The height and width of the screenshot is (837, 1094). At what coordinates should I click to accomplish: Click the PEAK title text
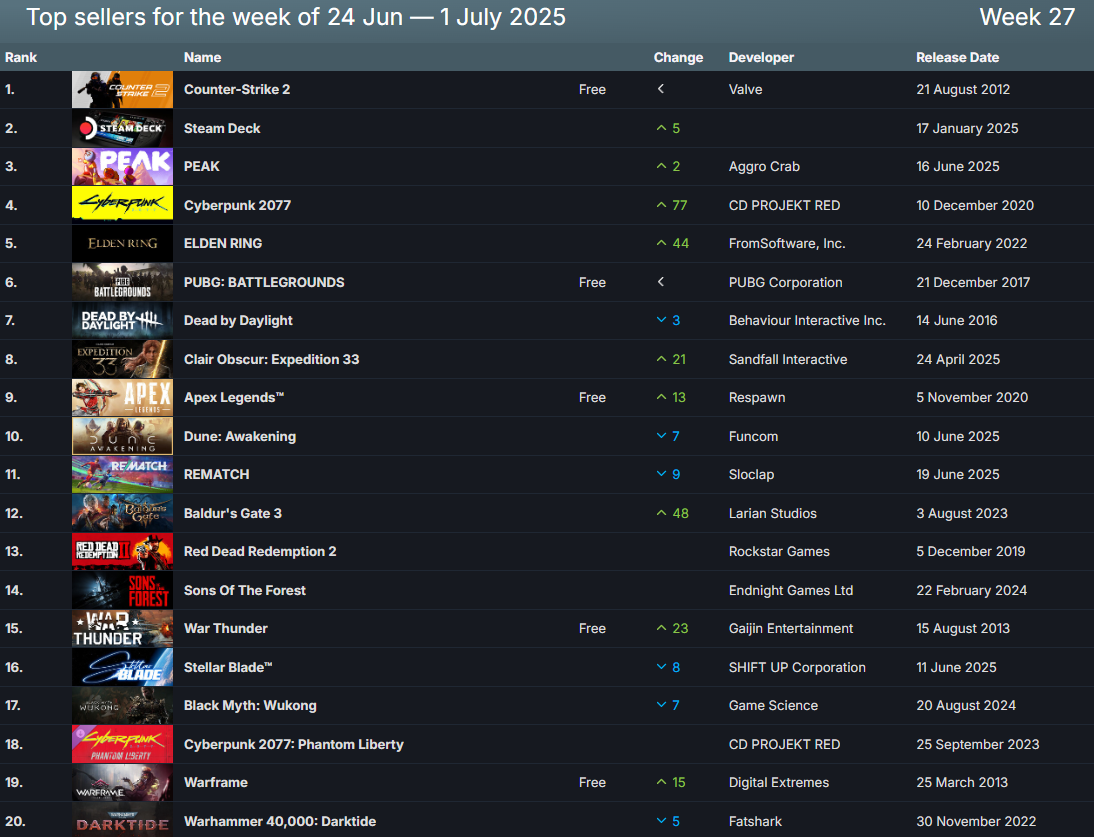point(202,167)
